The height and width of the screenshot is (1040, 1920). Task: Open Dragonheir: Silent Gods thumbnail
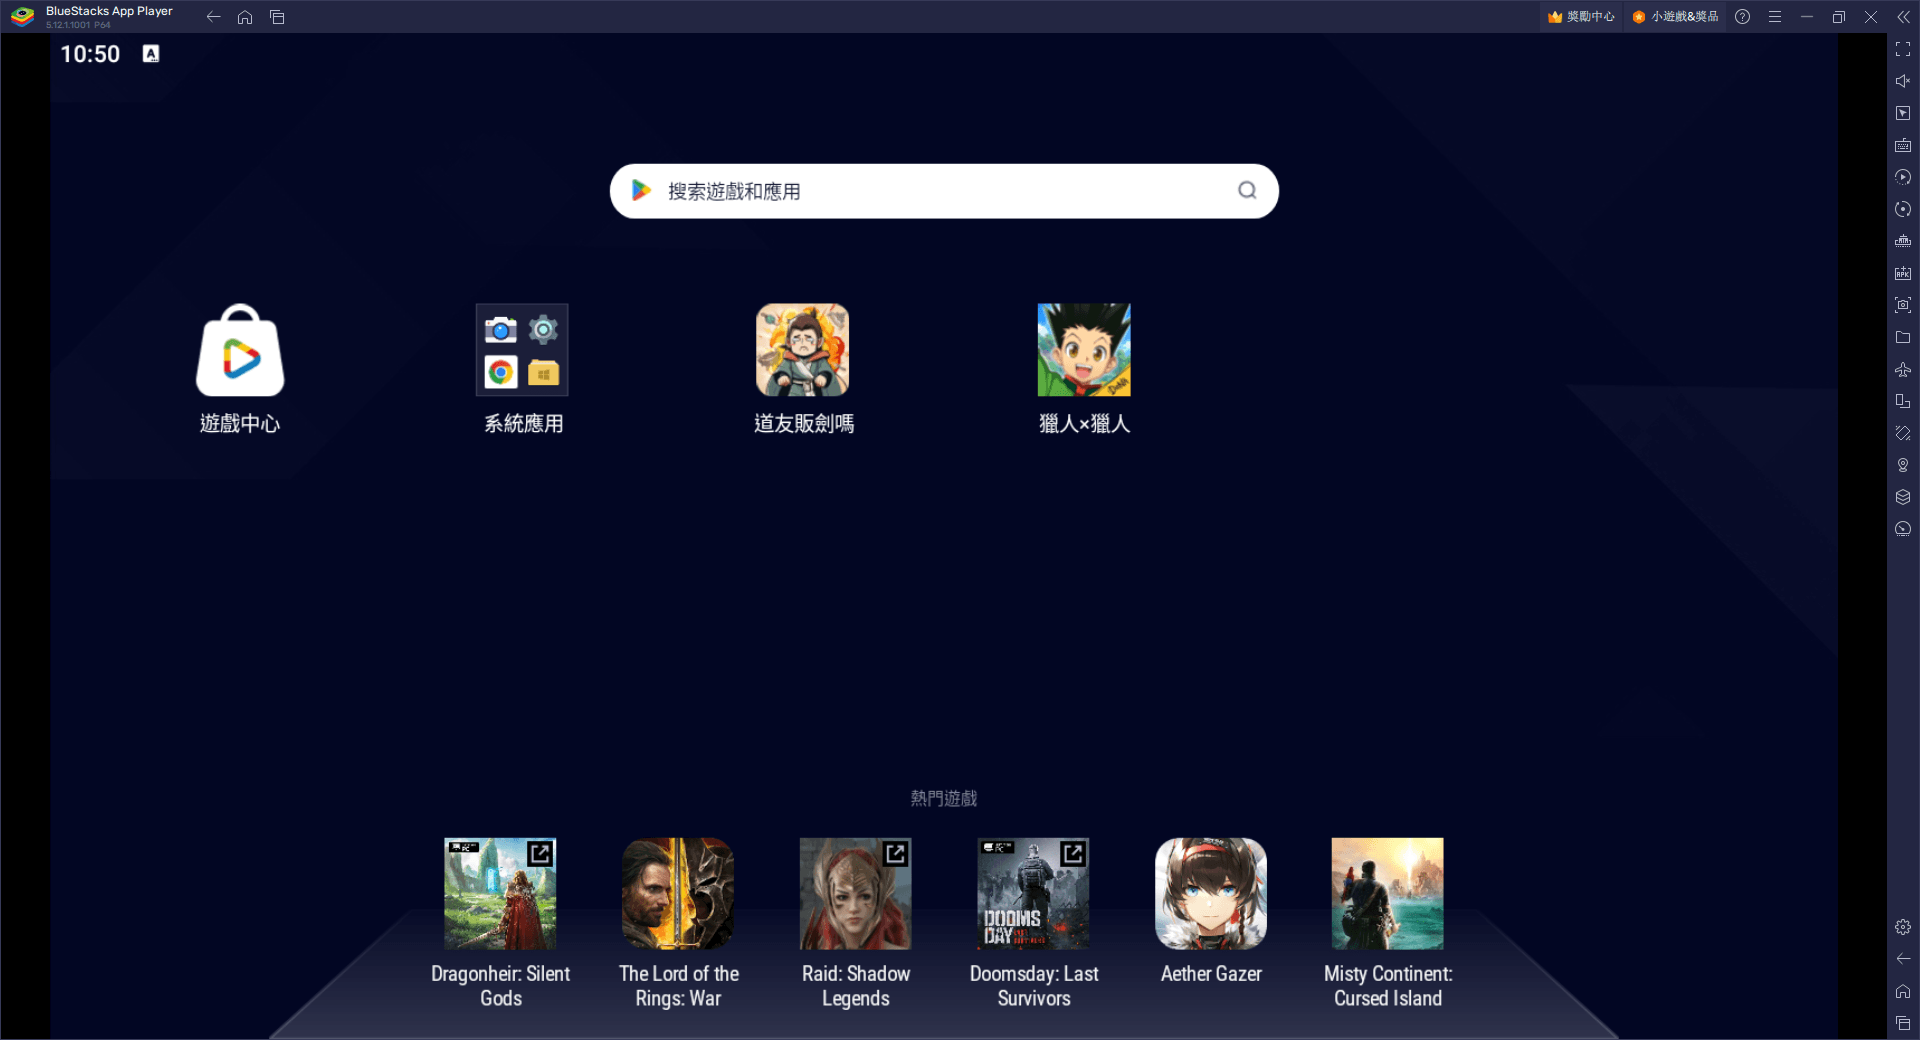[500, 894]
